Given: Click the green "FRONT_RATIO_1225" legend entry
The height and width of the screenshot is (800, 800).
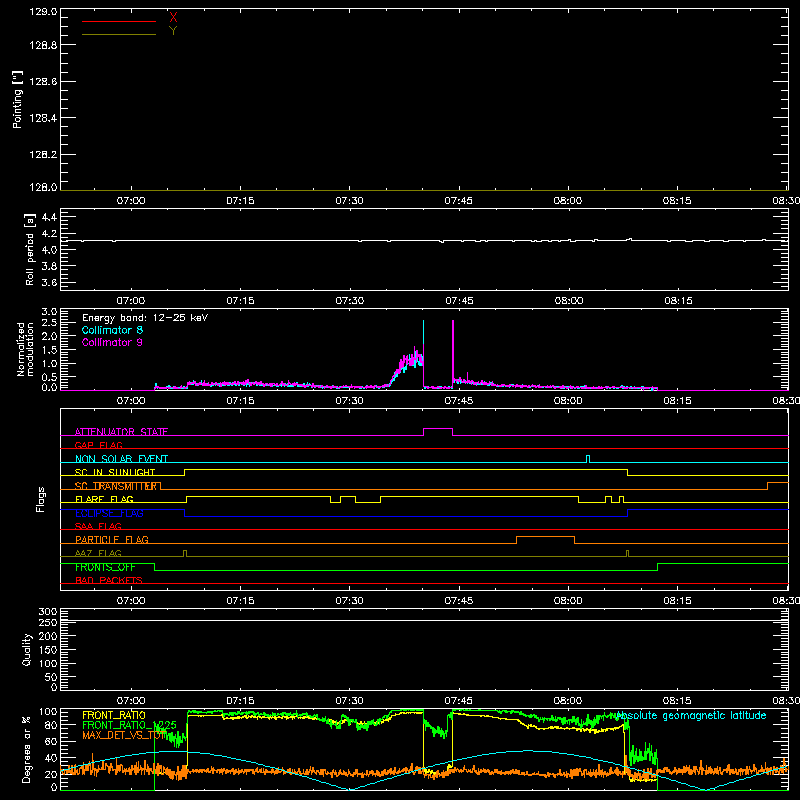Looking at the screenshot, I should point(129,725).
